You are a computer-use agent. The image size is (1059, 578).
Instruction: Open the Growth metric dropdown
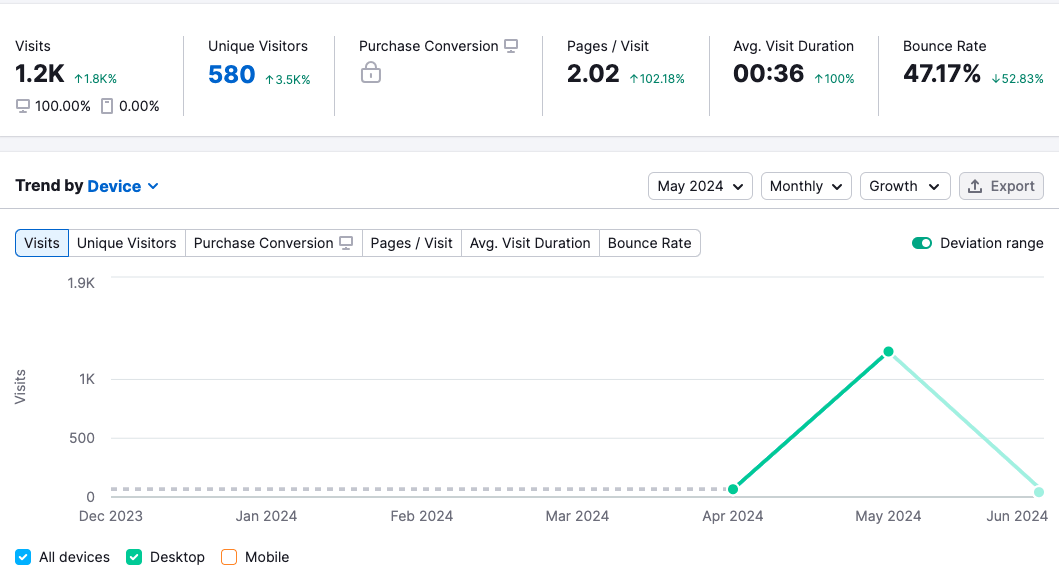[904, 186]
